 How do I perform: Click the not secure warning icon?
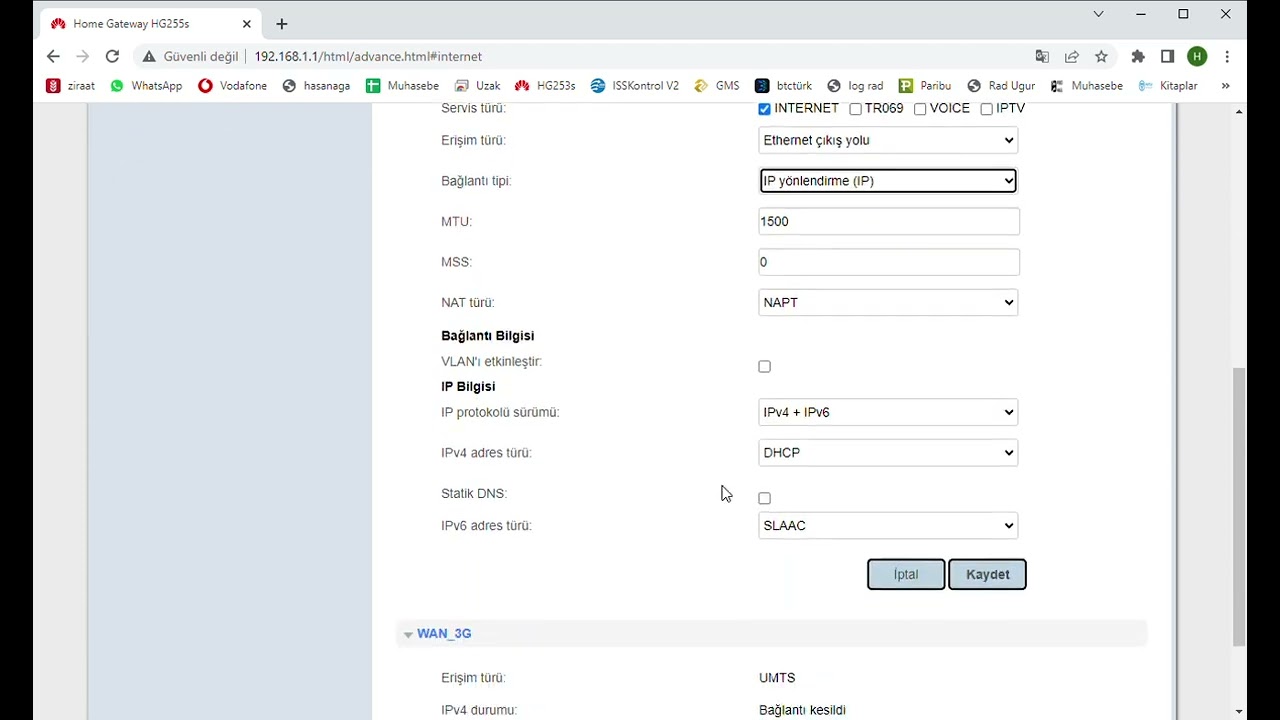click(148, 57)
